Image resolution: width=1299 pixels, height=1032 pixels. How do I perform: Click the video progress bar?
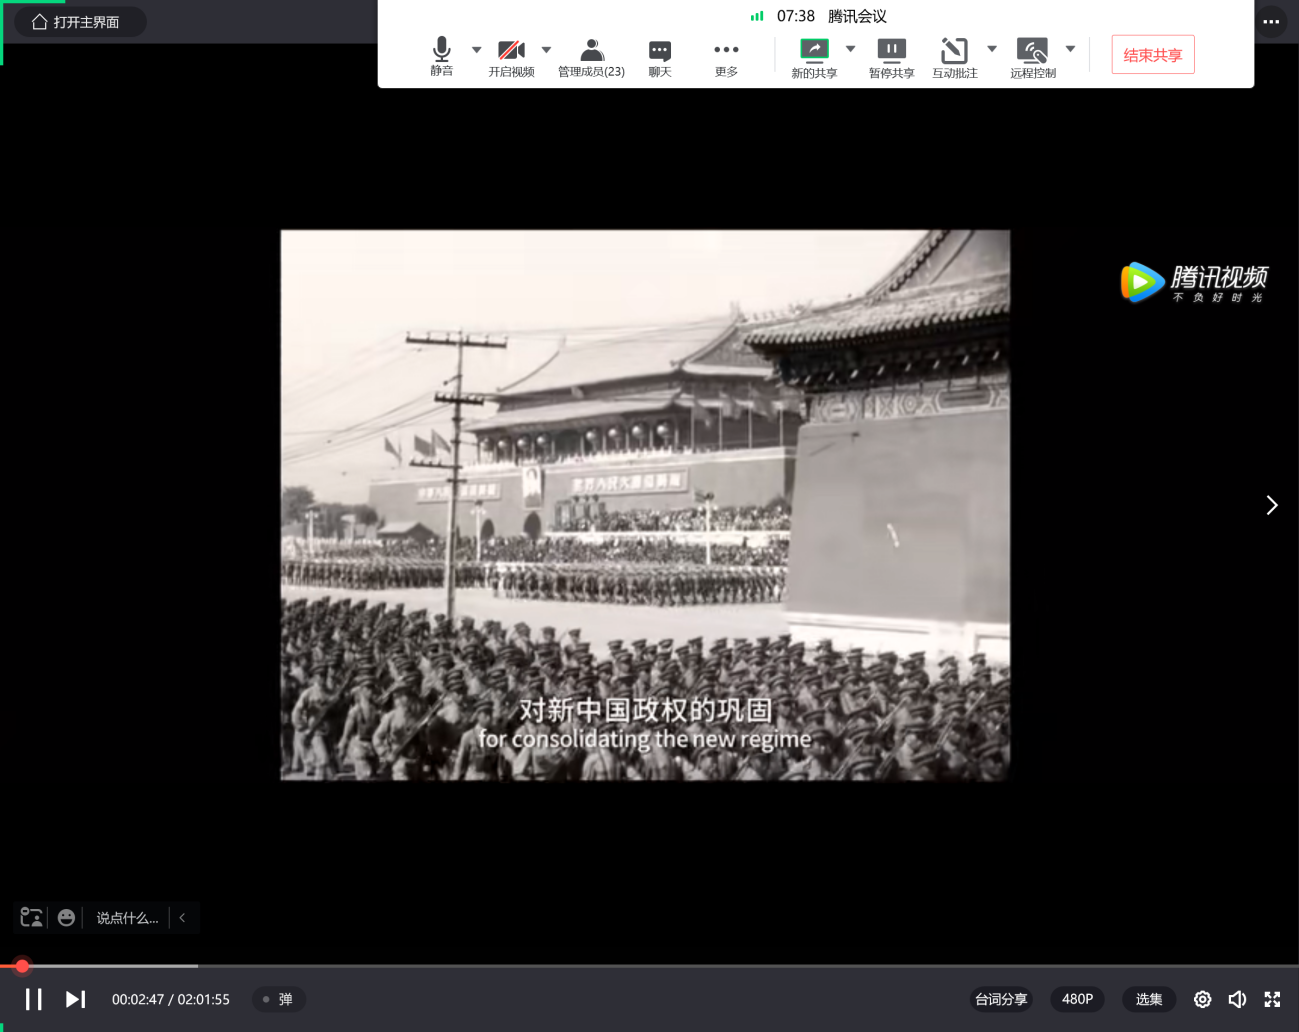point(650,966)
